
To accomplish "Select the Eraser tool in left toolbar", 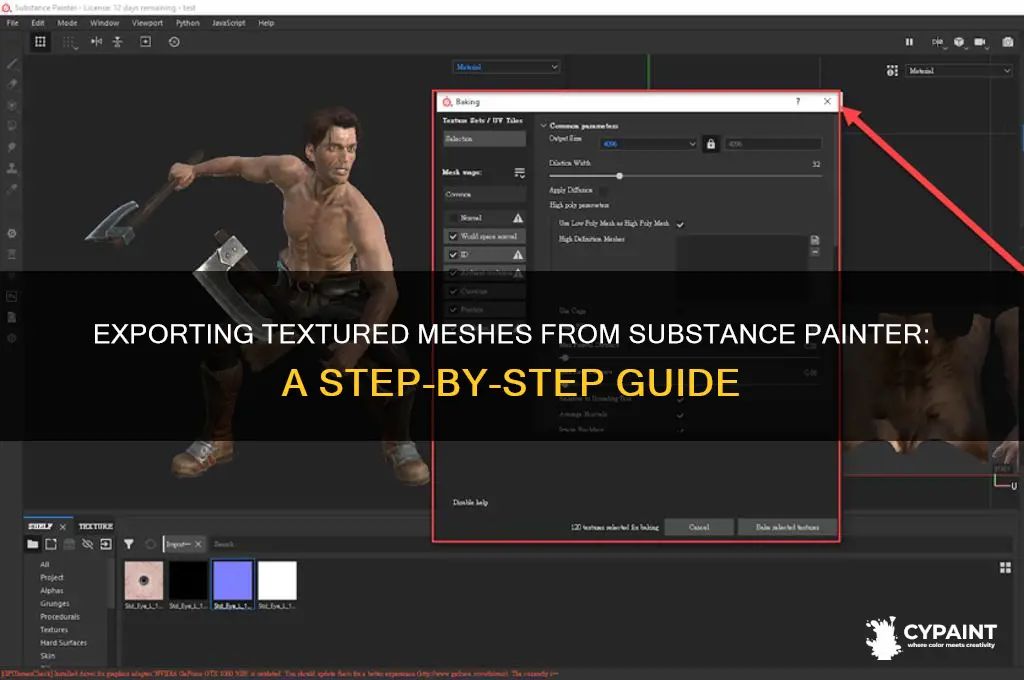I will click(12, 84).
